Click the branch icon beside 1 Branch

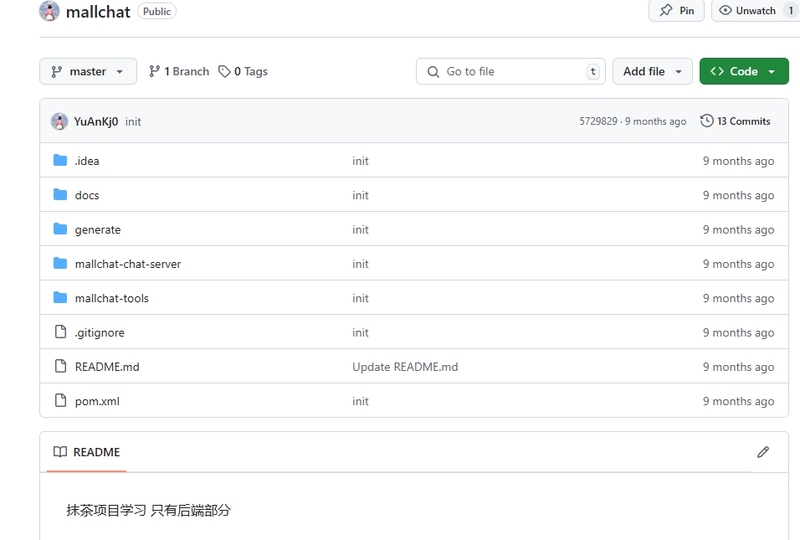(154, 71)
